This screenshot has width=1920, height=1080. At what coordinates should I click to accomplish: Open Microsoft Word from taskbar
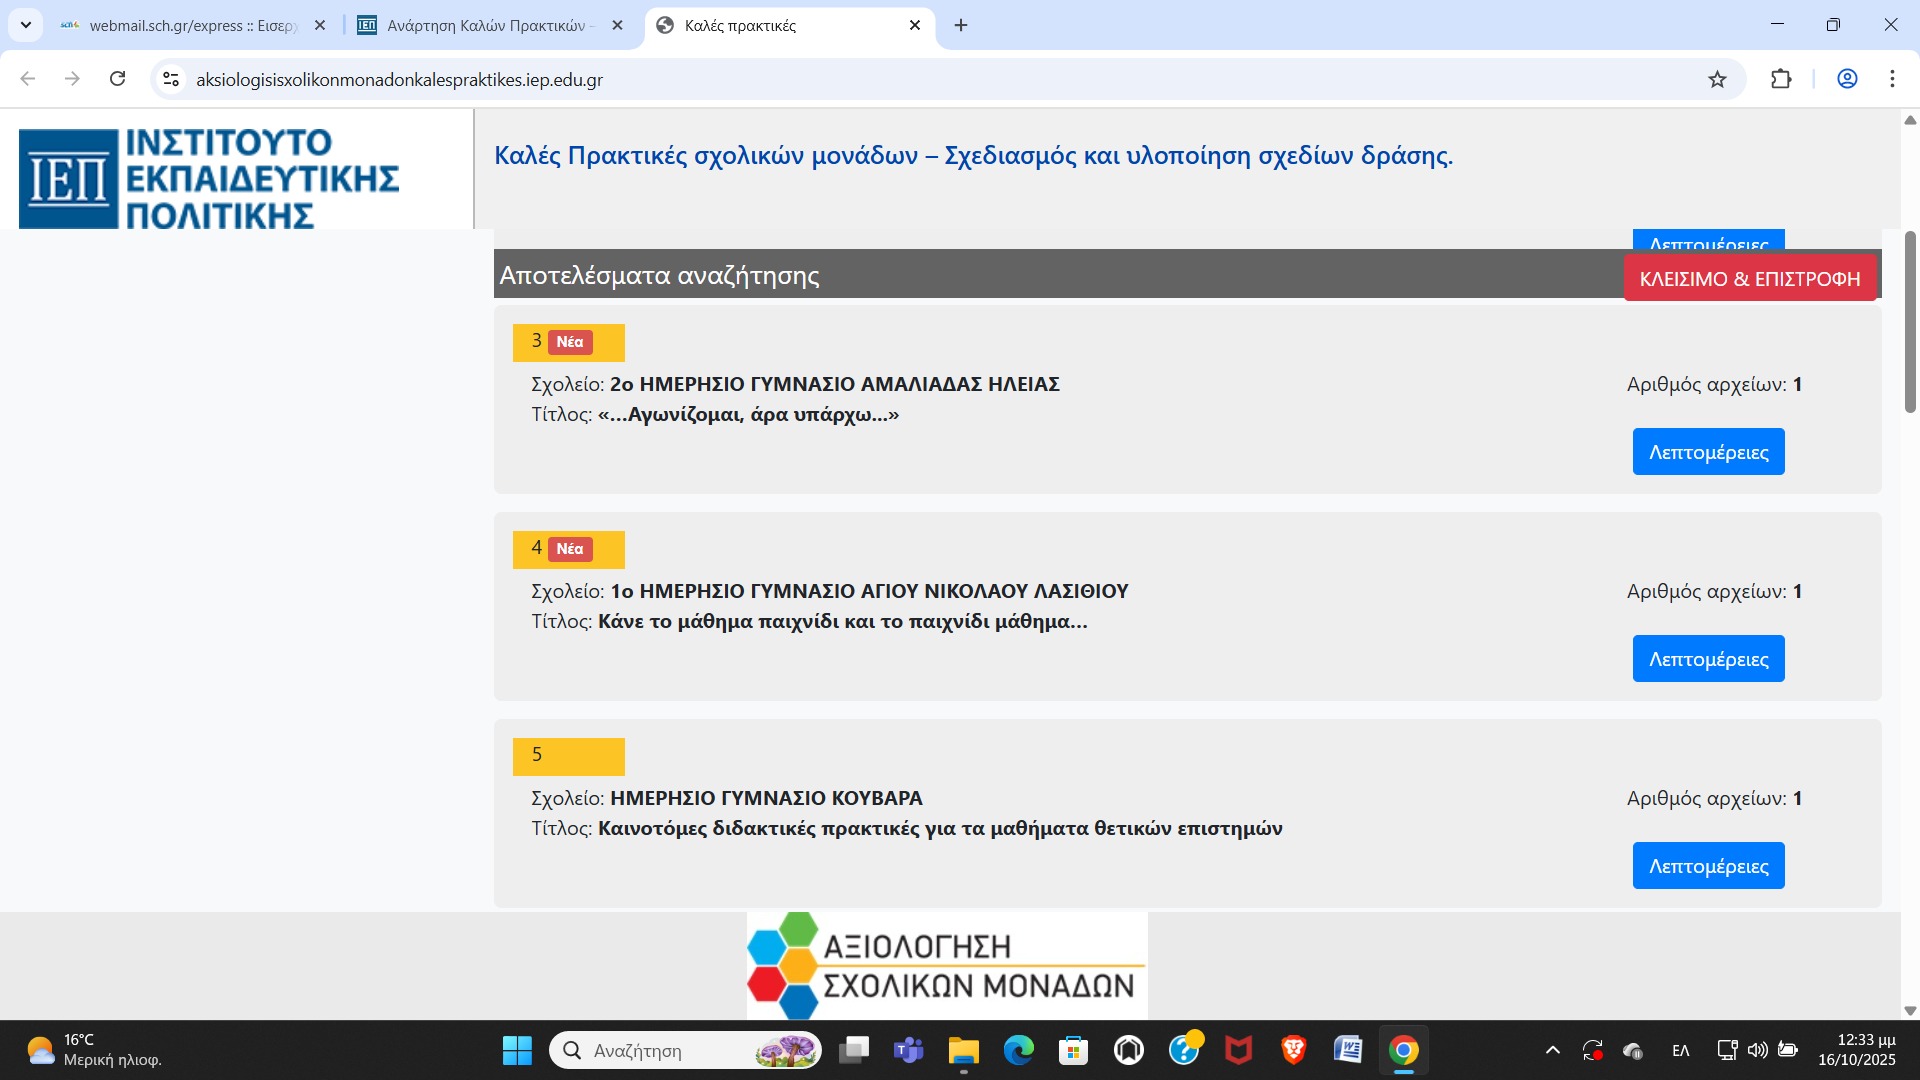(1349, 1051)
